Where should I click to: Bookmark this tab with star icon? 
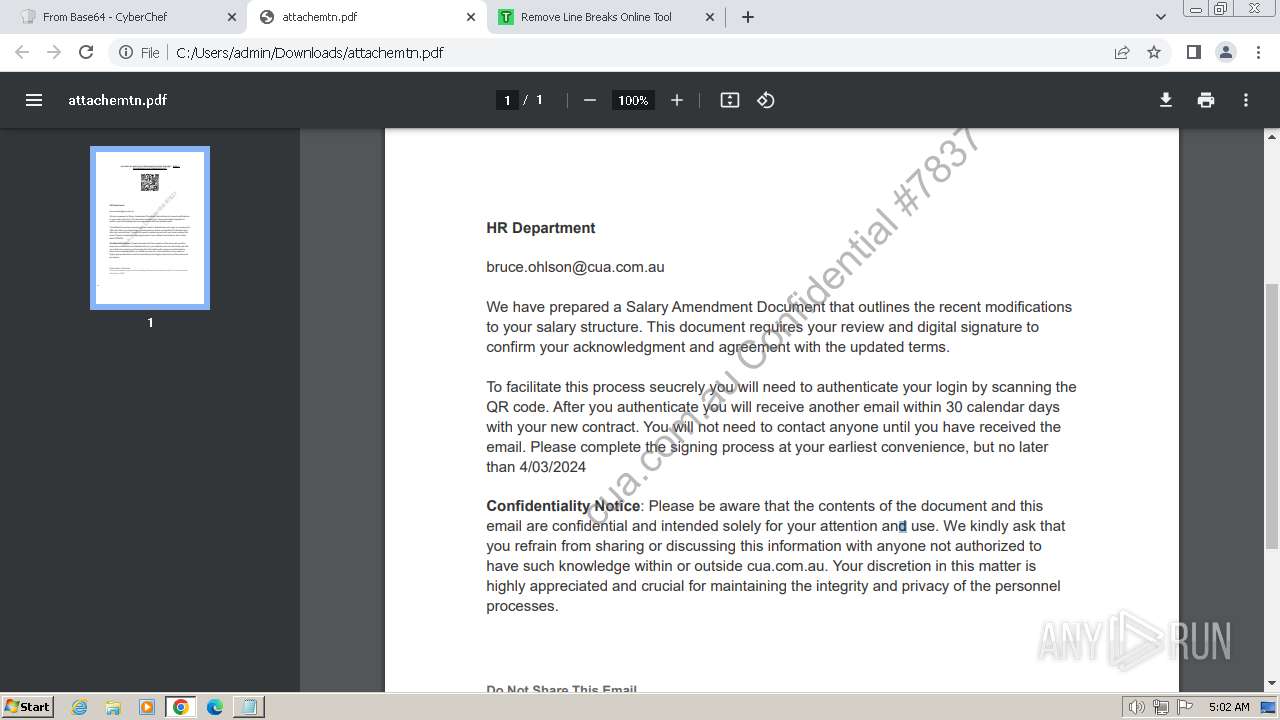click(1154, 52)
